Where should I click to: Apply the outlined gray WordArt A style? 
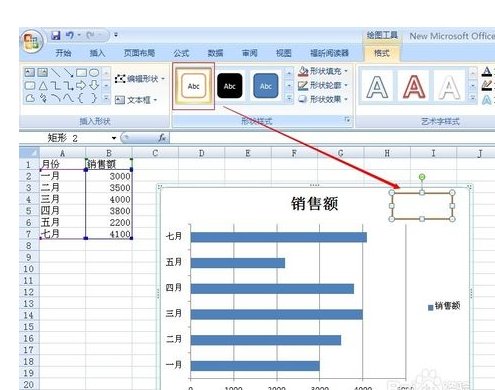pyautogui.click(x=377, y=86)
